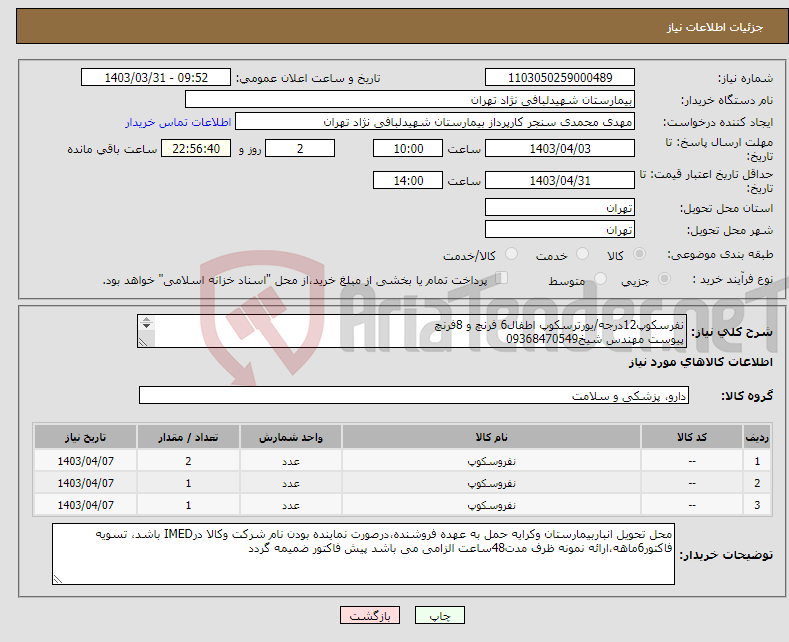Click the buyer notes text area
789x642 pixels.
point(363,554)
